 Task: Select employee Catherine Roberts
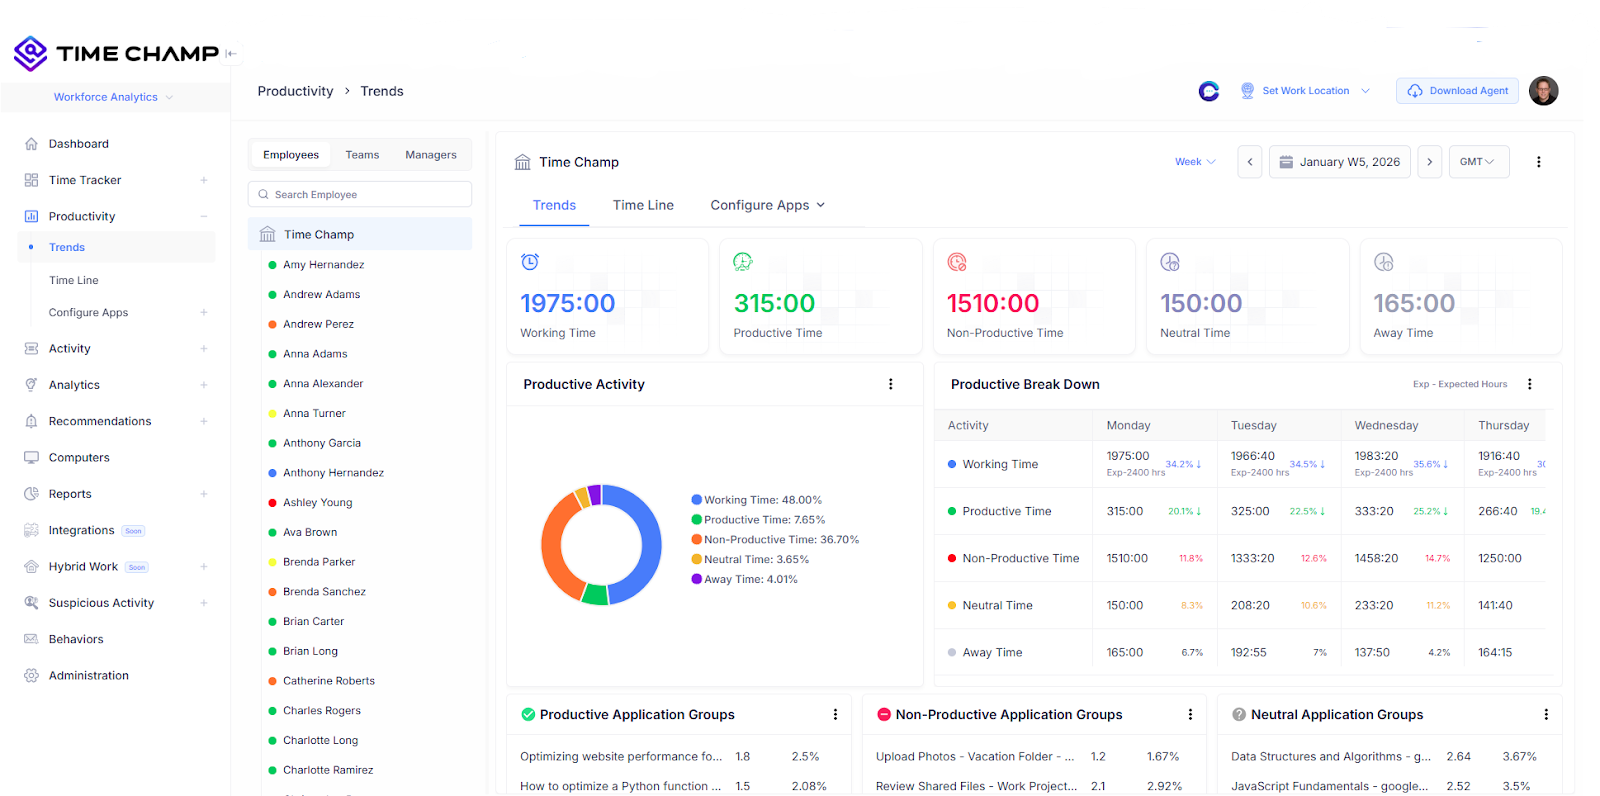329,681
